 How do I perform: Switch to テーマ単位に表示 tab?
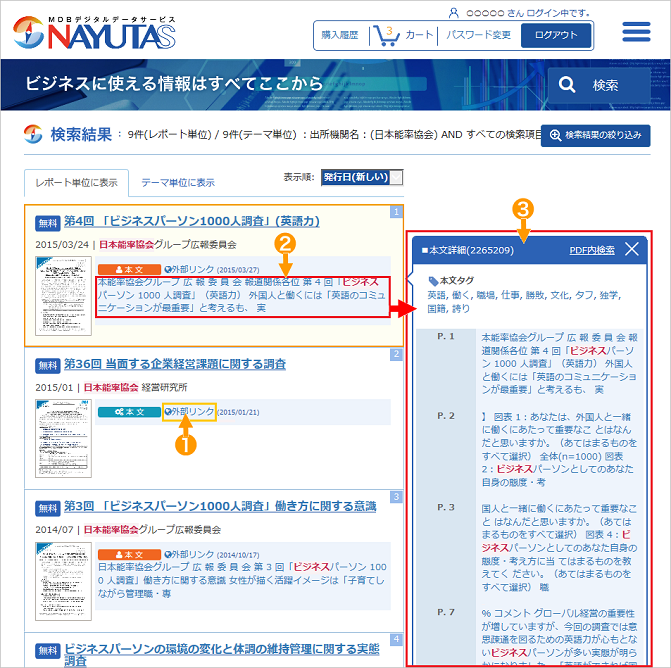(178, 183)
